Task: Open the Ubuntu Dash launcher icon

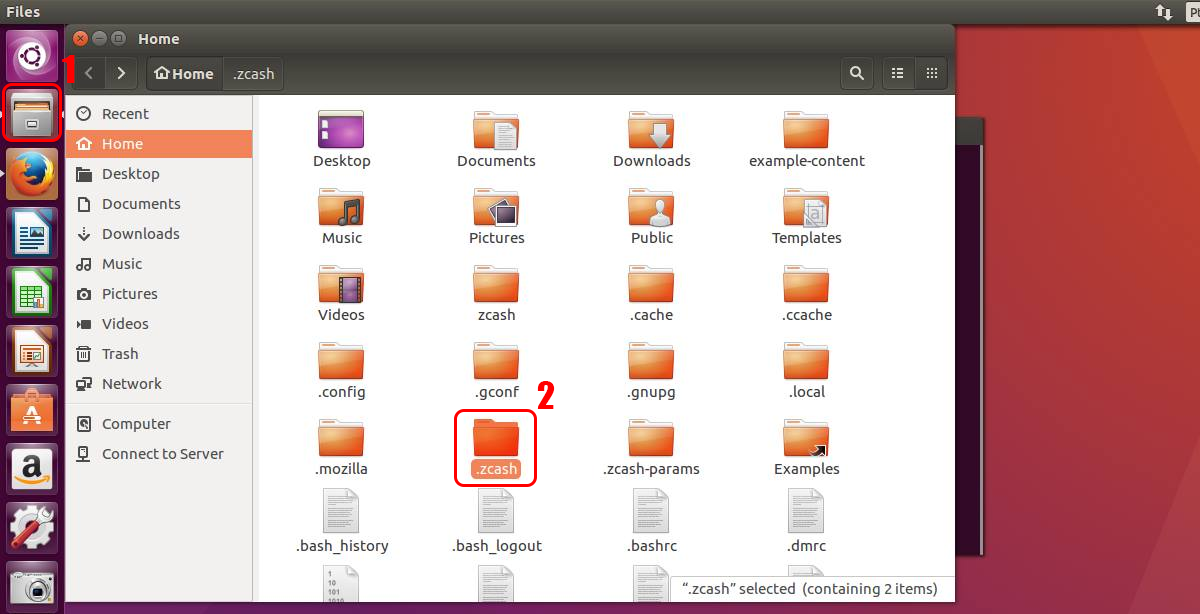Action: 33,56
